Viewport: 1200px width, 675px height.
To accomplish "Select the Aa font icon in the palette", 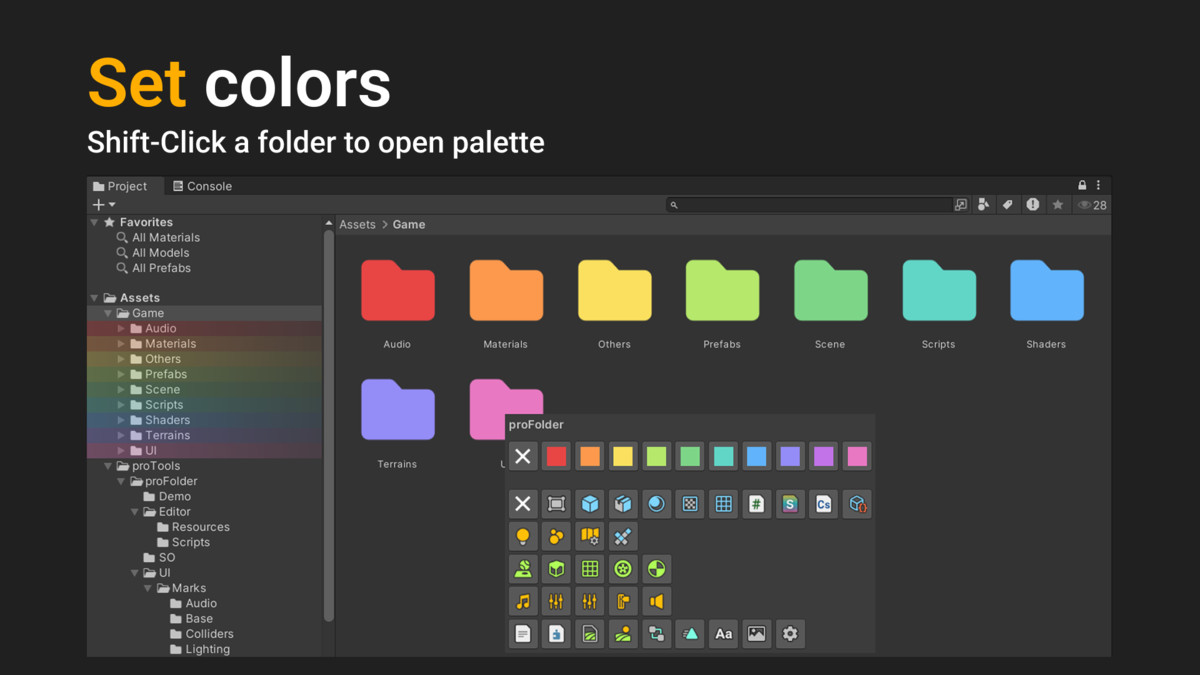I will (x=722, y=634).
